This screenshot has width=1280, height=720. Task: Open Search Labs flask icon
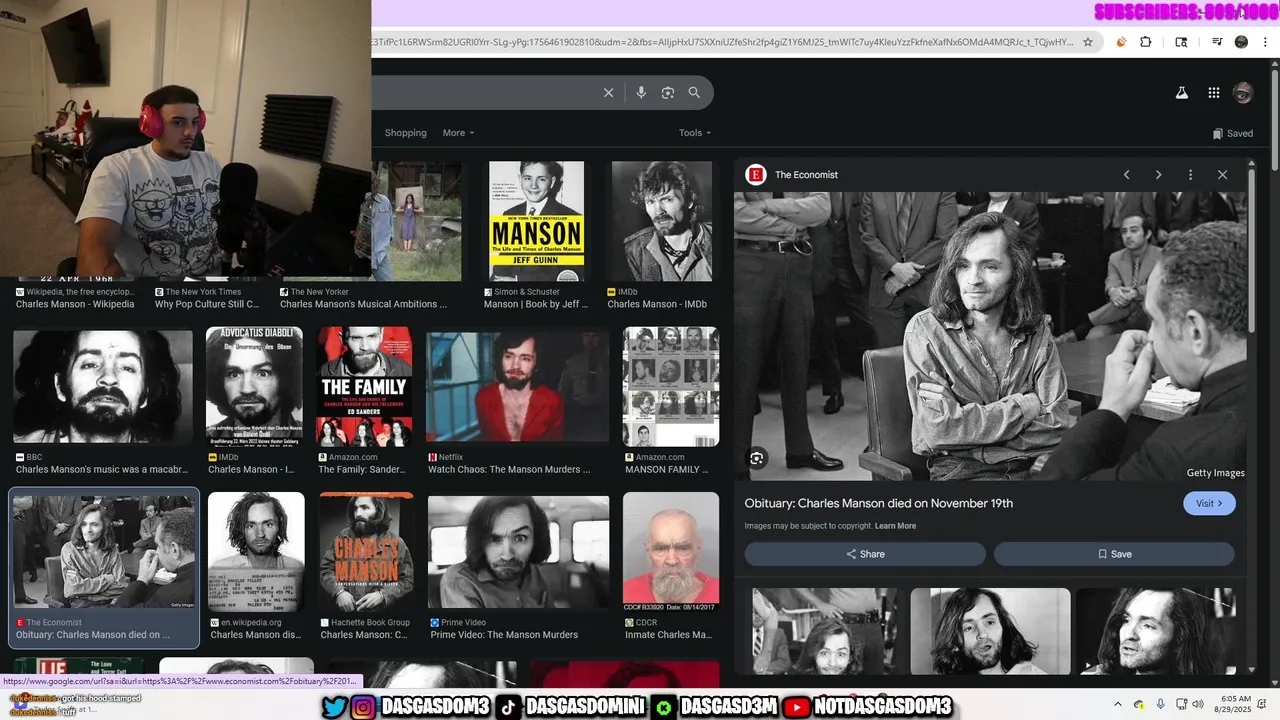tap(1181, 93)
